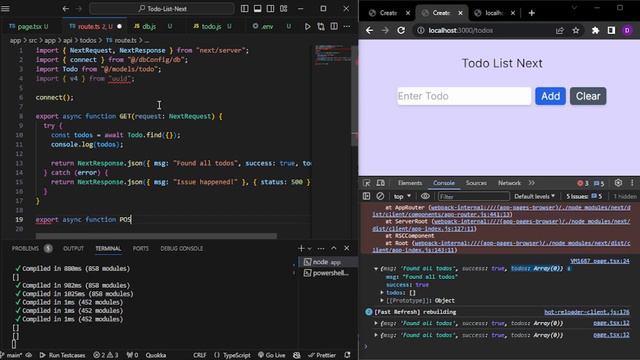Image resolution: width=640 pixels, height=360 pixels.
Task: Click the Enter Todo input field
Action: click(x=464, y=96)
